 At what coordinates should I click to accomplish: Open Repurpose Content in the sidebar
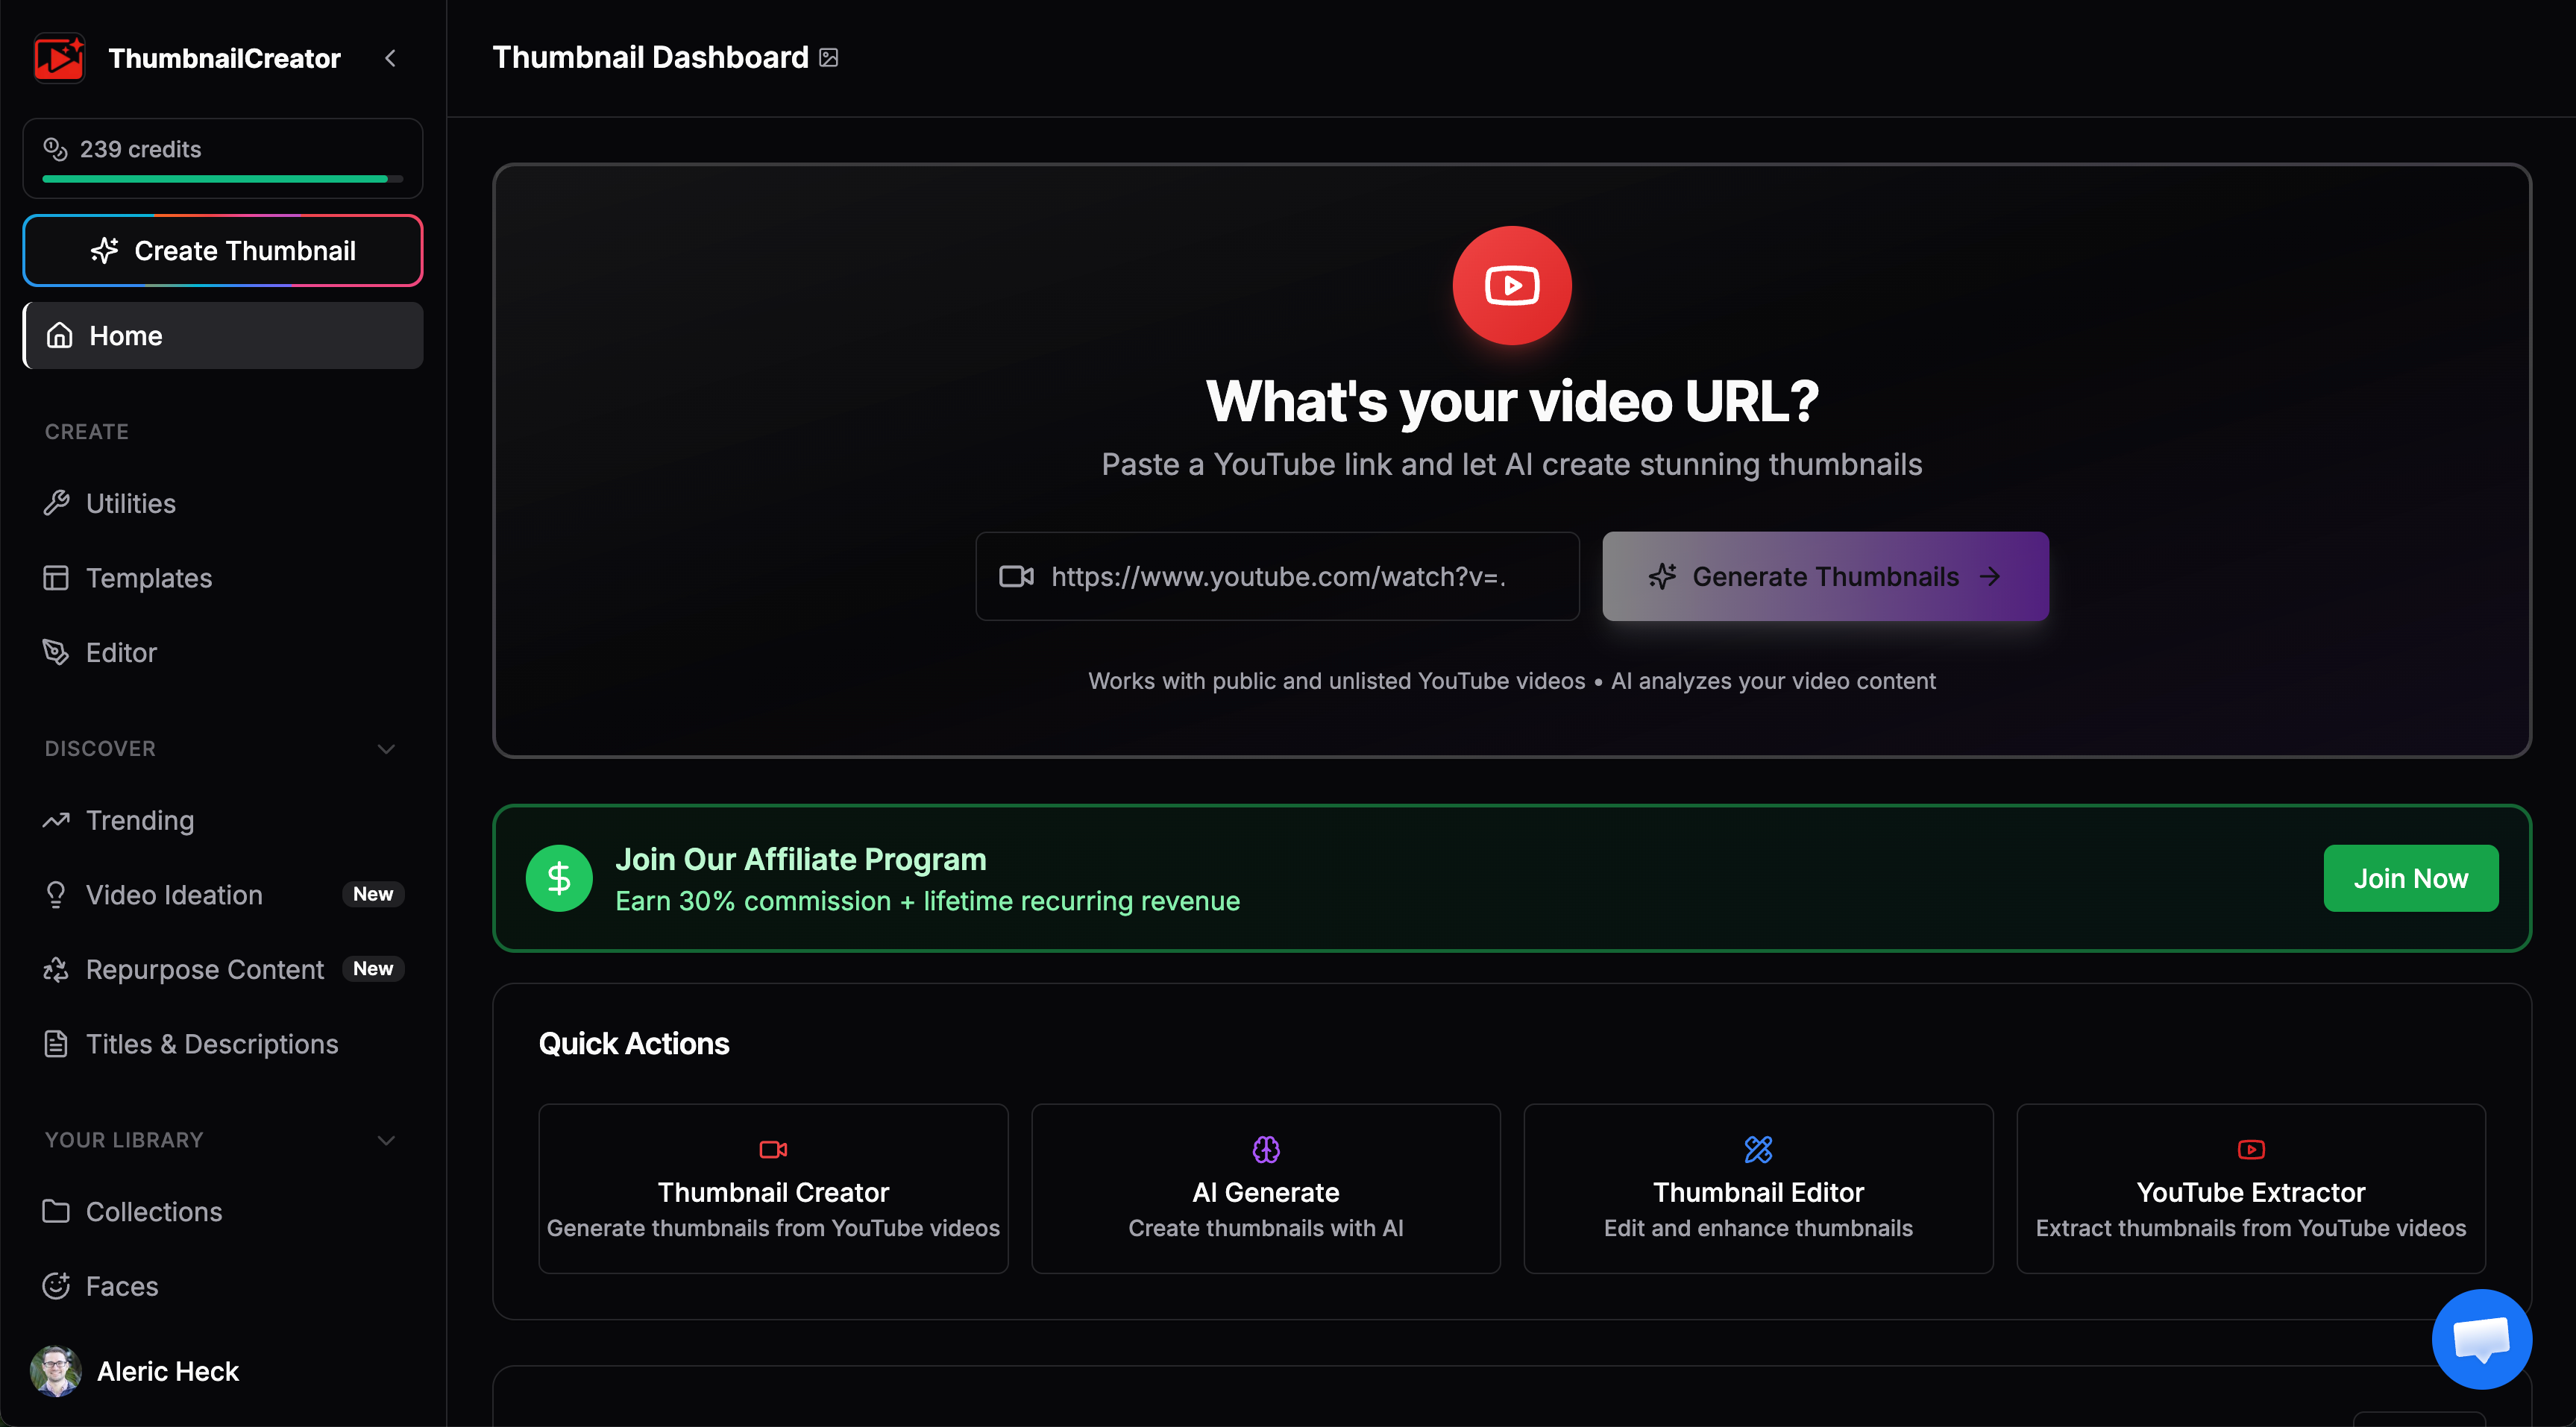[x=223, y=970]
